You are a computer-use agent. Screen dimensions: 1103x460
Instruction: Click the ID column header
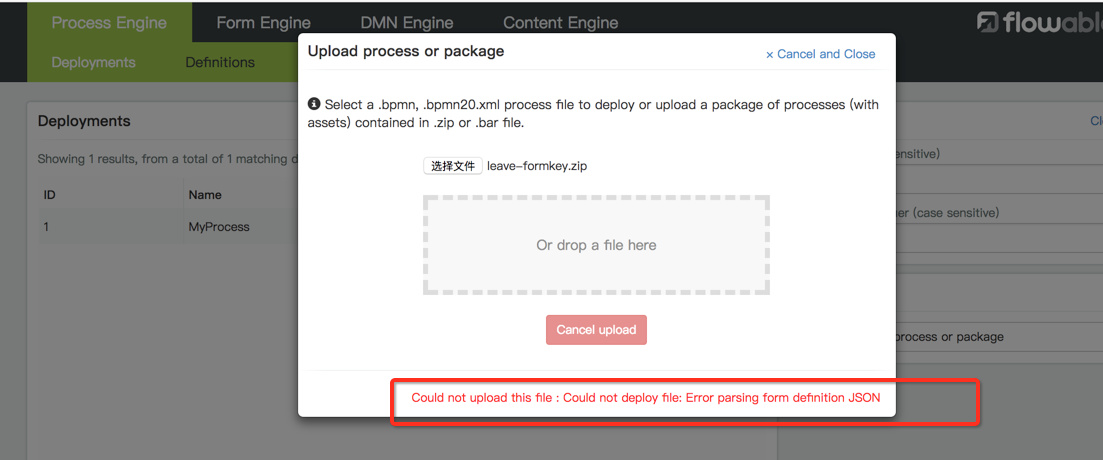click(50, 195)
